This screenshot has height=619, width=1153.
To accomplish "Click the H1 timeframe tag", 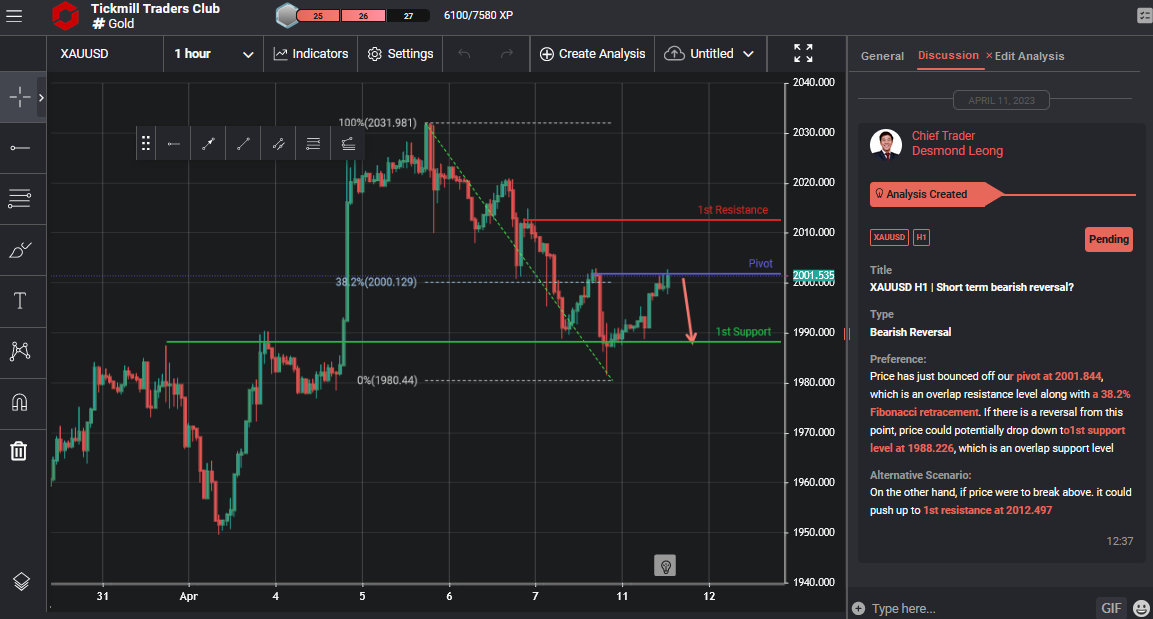I will 921,237.
